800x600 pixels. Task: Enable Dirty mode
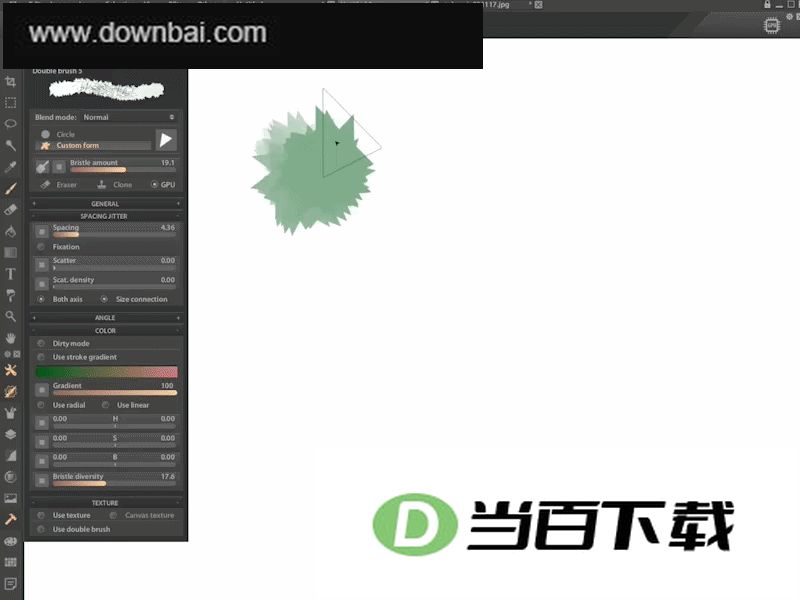[63, 344]
